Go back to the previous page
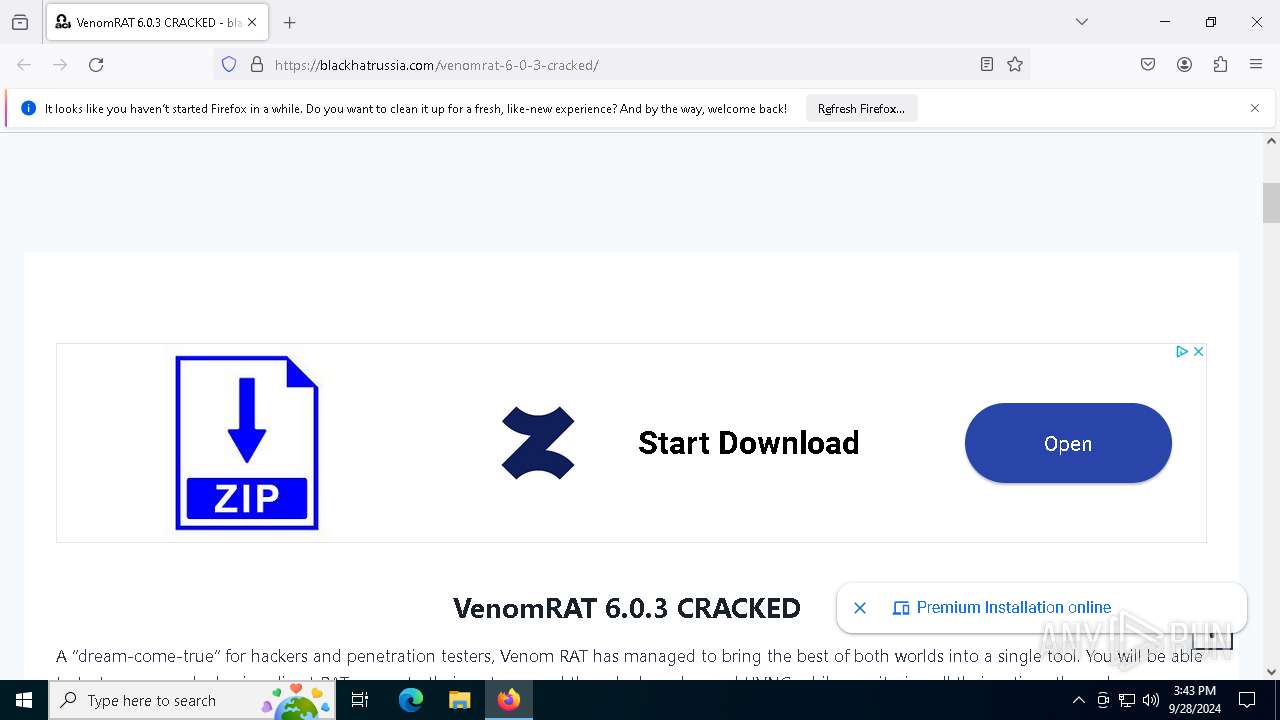 pos(24,65)
